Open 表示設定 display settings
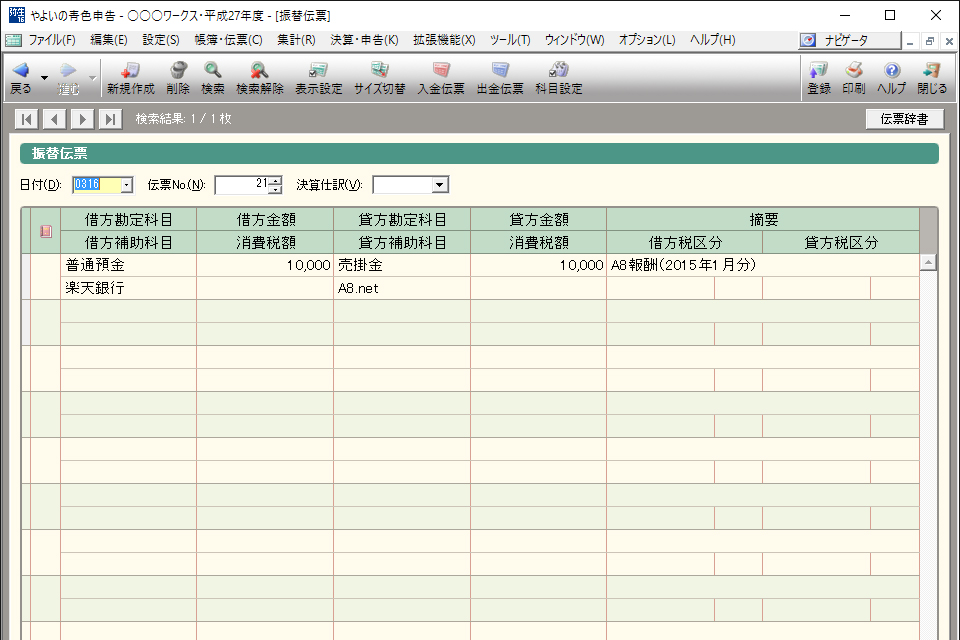 [x=318, y=78]
